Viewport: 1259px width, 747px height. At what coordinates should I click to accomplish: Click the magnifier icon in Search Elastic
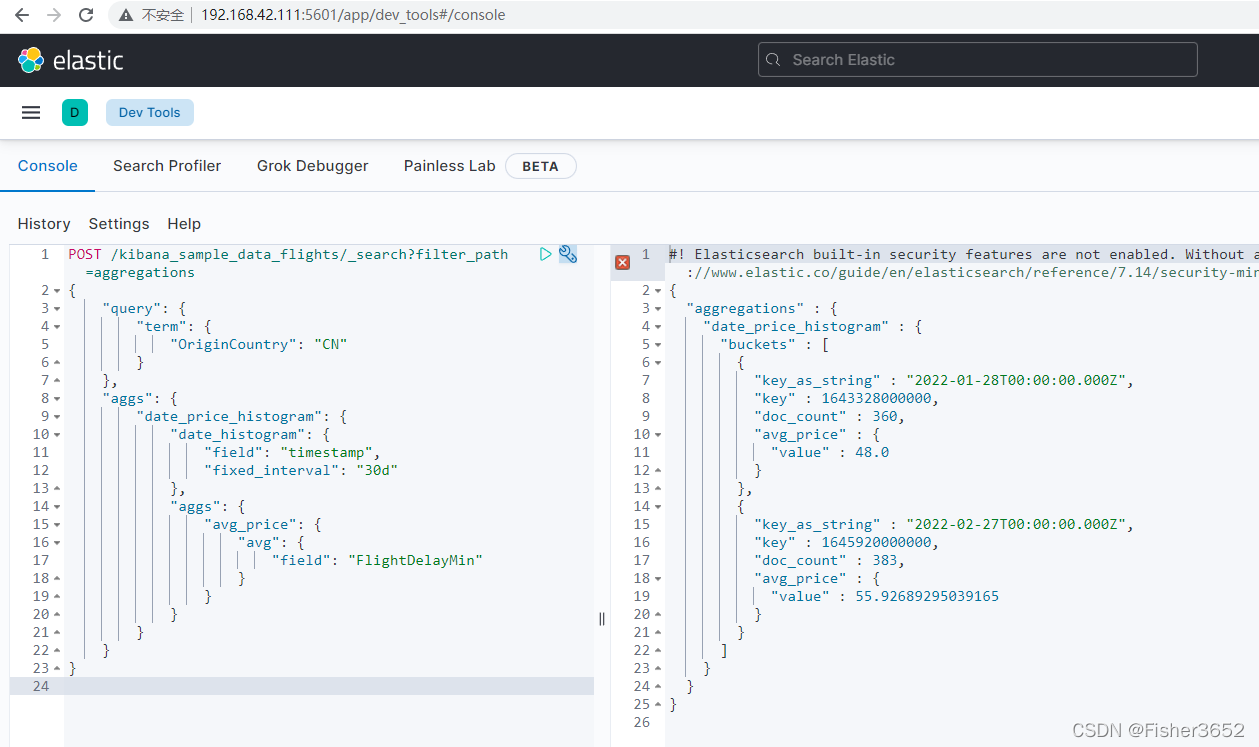coord(773,60)
